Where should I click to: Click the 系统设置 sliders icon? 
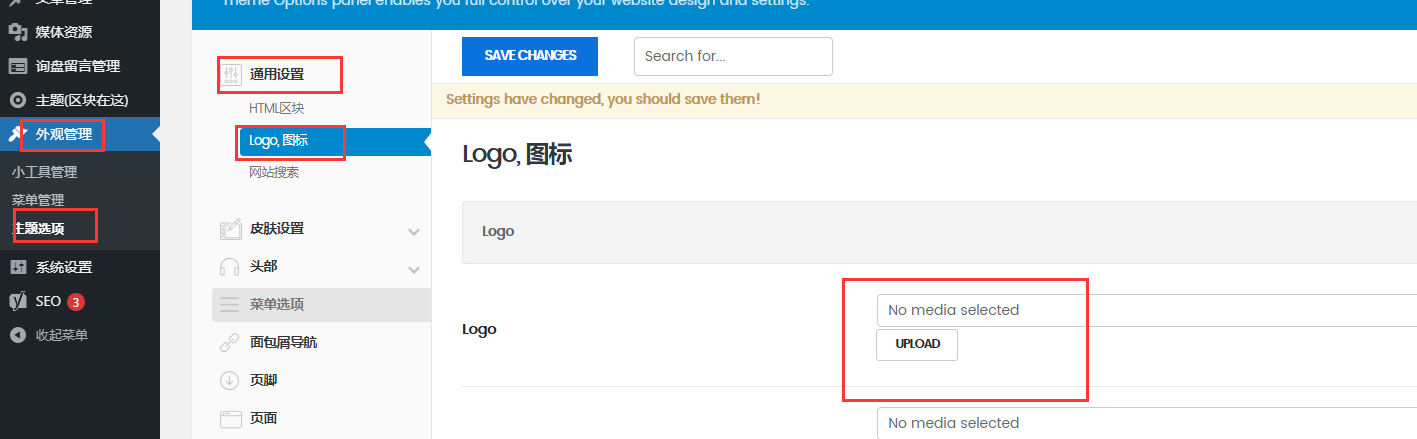click(x=17, y=267)
